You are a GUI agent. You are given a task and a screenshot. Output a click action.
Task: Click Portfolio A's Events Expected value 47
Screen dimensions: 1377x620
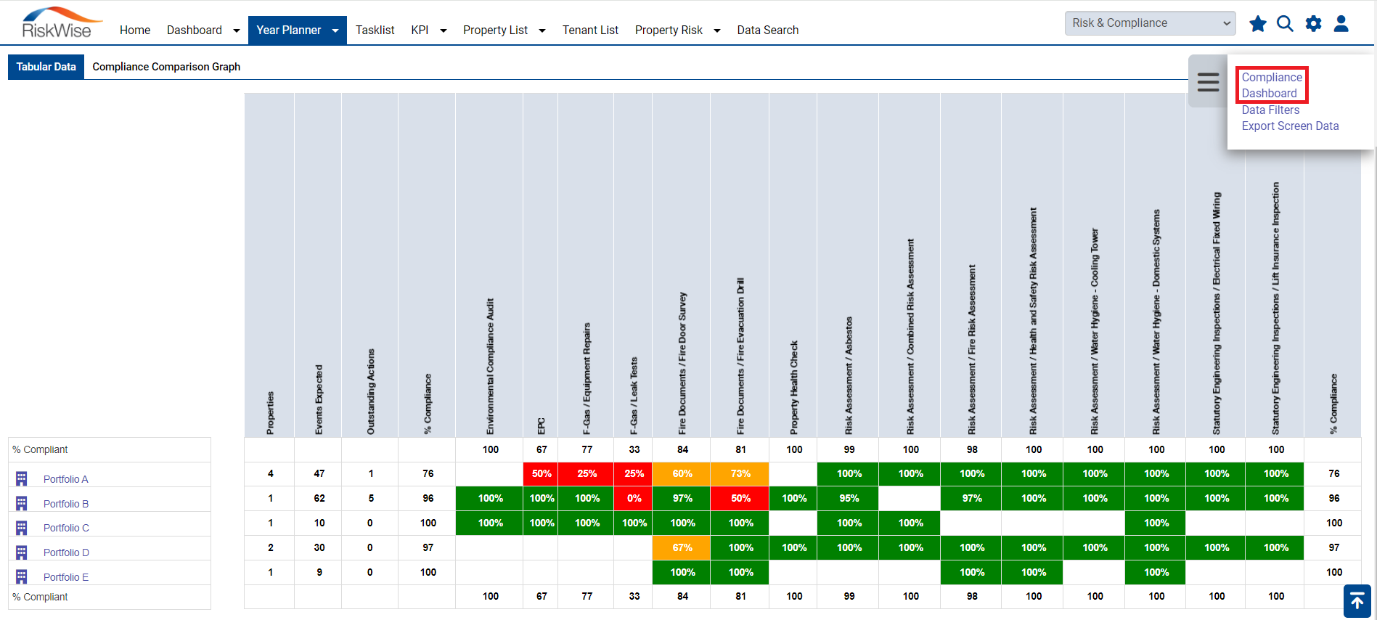pos(318,474)
